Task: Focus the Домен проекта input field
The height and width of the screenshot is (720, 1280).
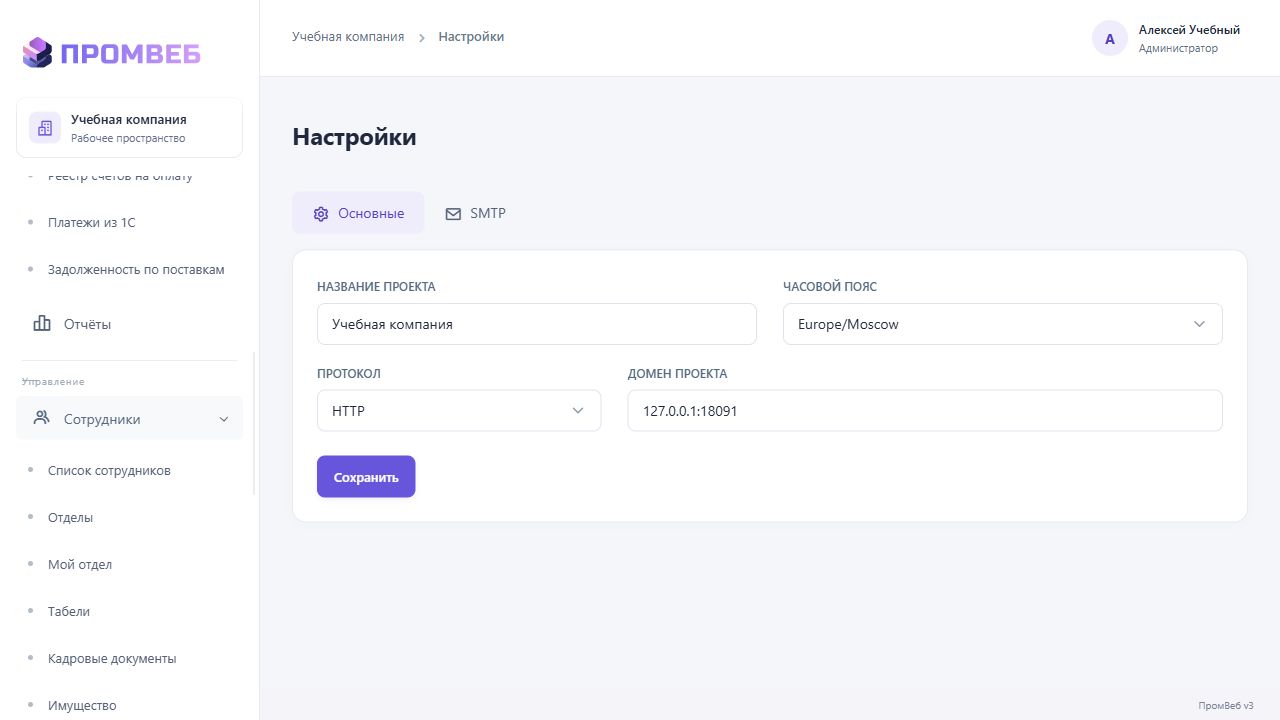Action: point(925,411)
